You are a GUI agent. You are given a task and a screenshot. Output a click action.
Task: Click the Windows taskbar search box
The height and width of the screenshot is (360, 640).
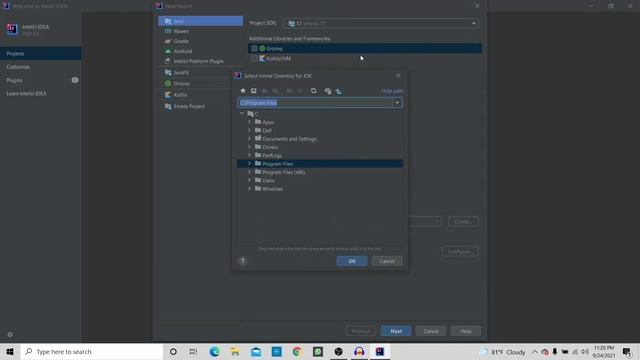coord(92,351)
